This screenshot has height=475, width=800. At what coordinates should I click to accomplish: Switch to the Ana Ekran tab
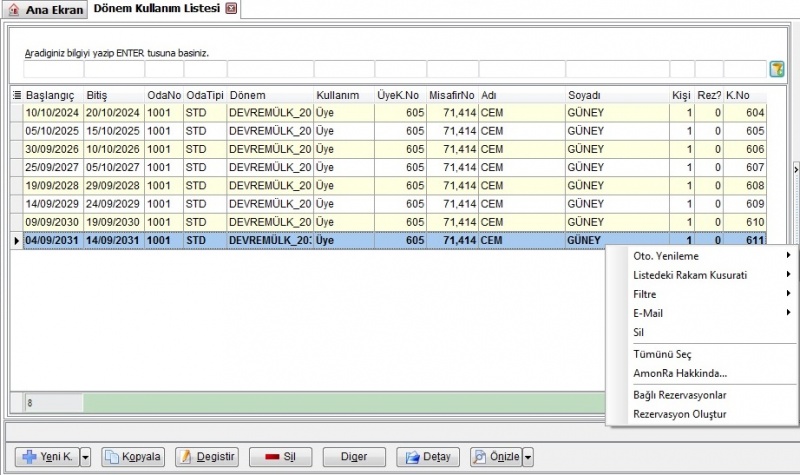[x=46, y=10]
